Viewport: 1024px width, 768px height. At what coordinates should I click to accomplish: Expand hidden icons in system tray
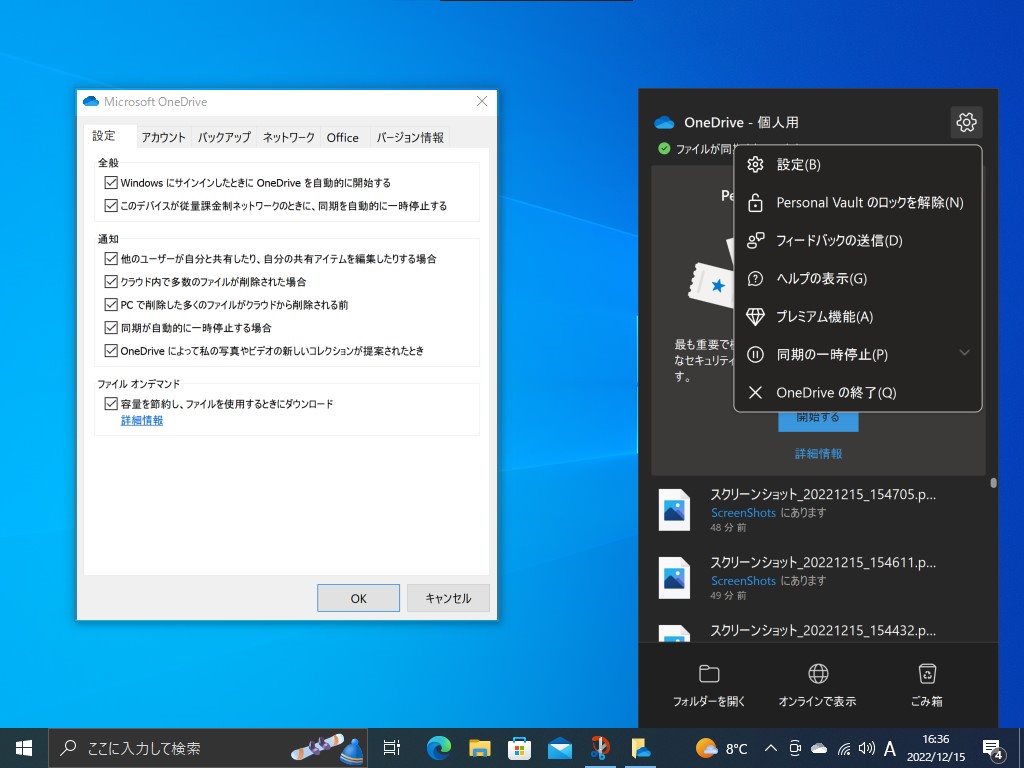point(770,747)
